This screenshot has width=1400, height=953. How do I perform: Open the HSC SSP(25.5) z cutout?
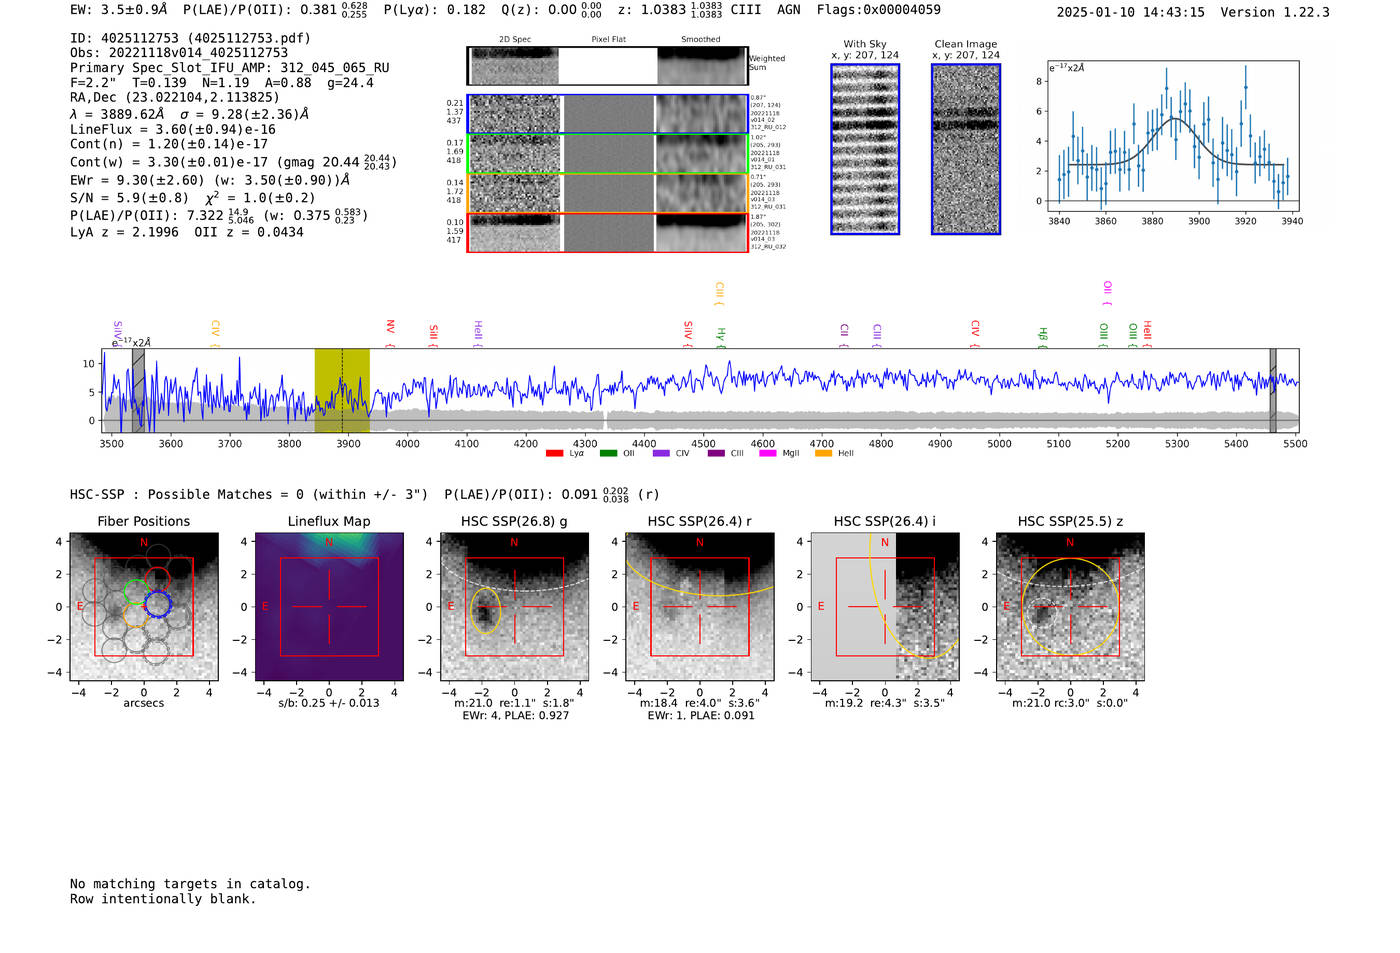(x=1070, y=607)
